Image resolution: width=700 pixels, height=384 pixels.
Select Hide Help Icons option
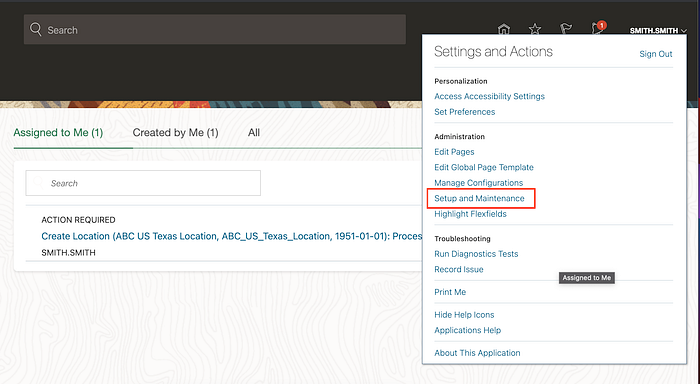[464, 314]
